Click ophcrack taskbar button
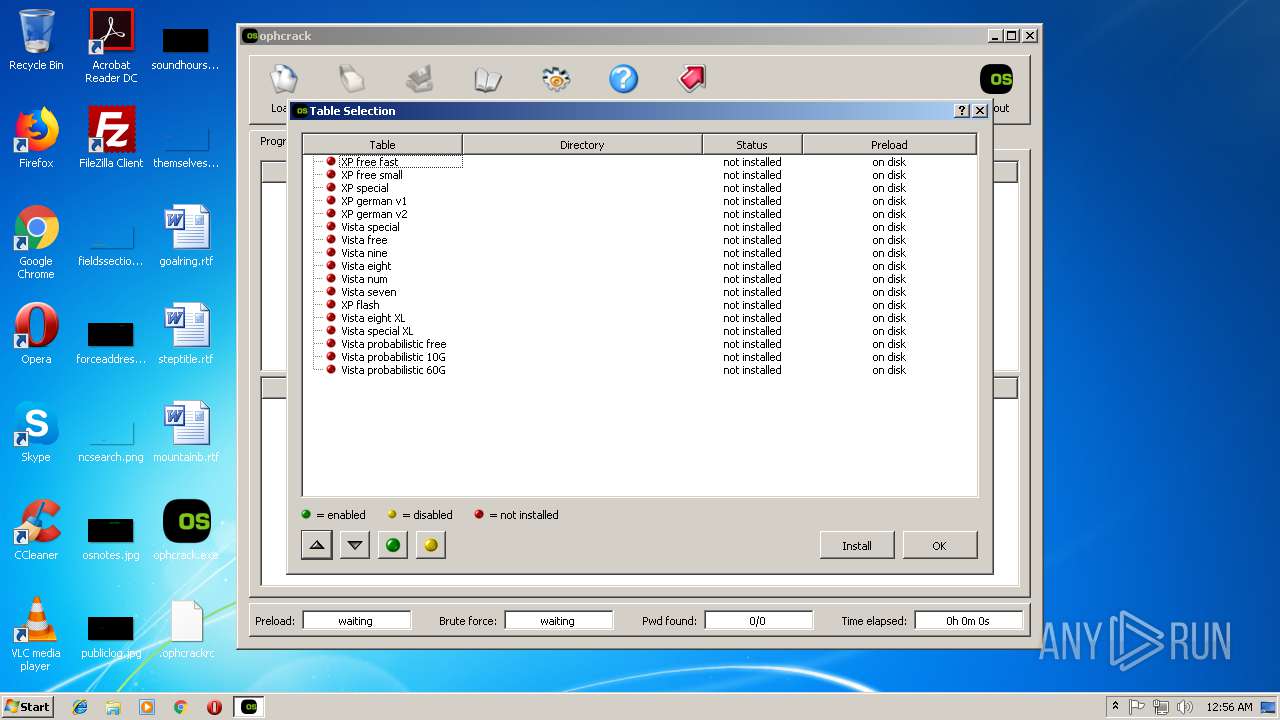This screenshot has width=1280, height=720. click(x=249, y=707)
